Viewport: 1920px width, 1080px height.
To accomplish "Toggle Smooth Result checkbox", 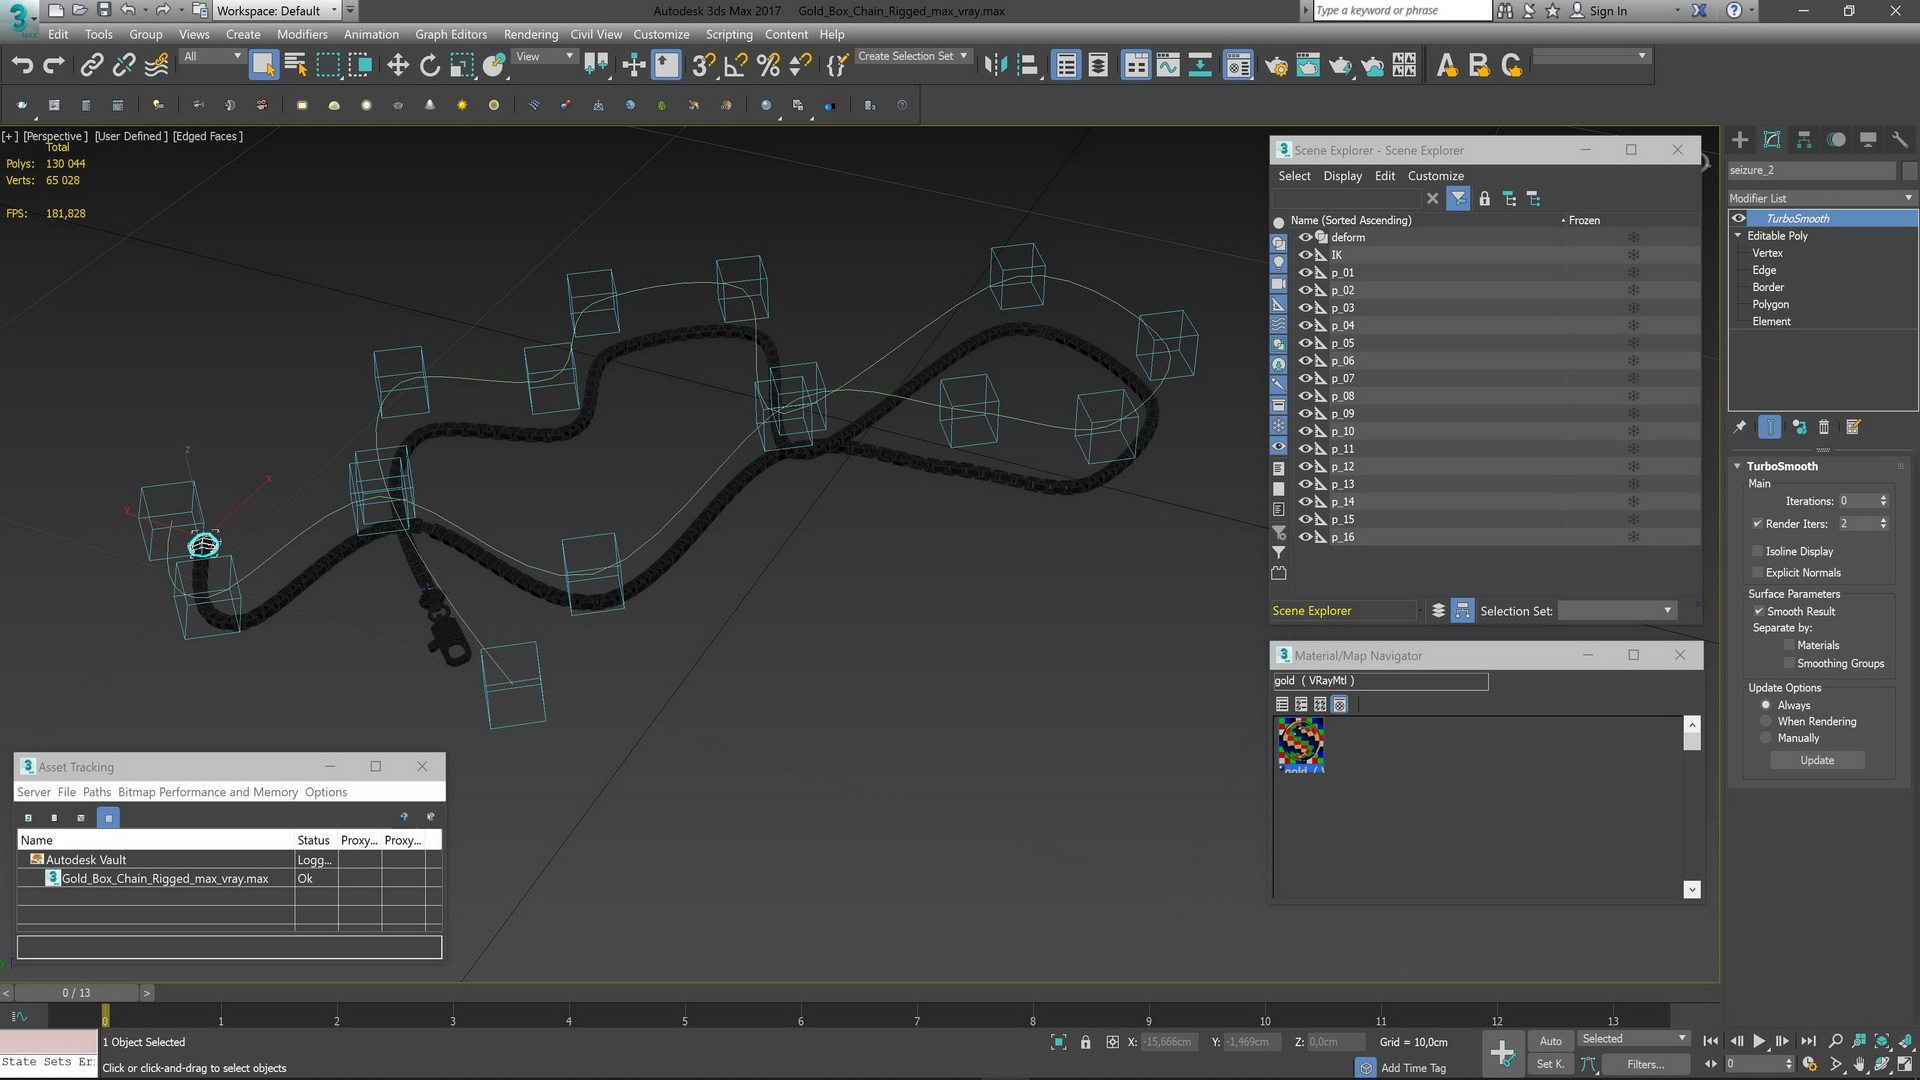I will tap(1758, 612).
